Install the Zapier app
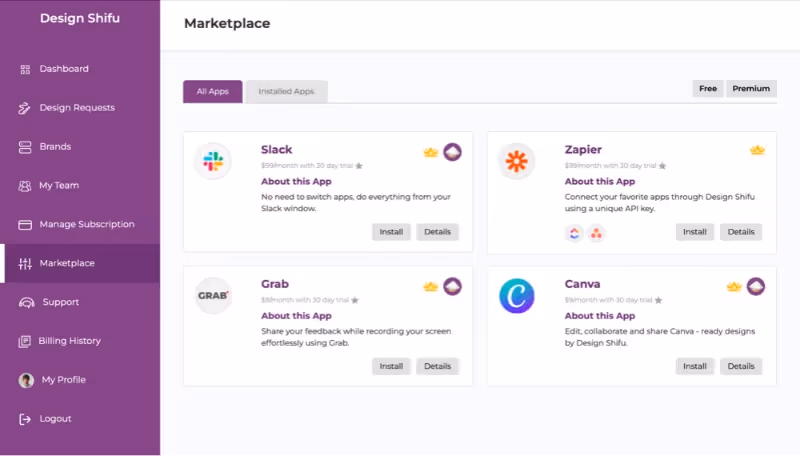 pyautogui.click(x=694, y=232)
